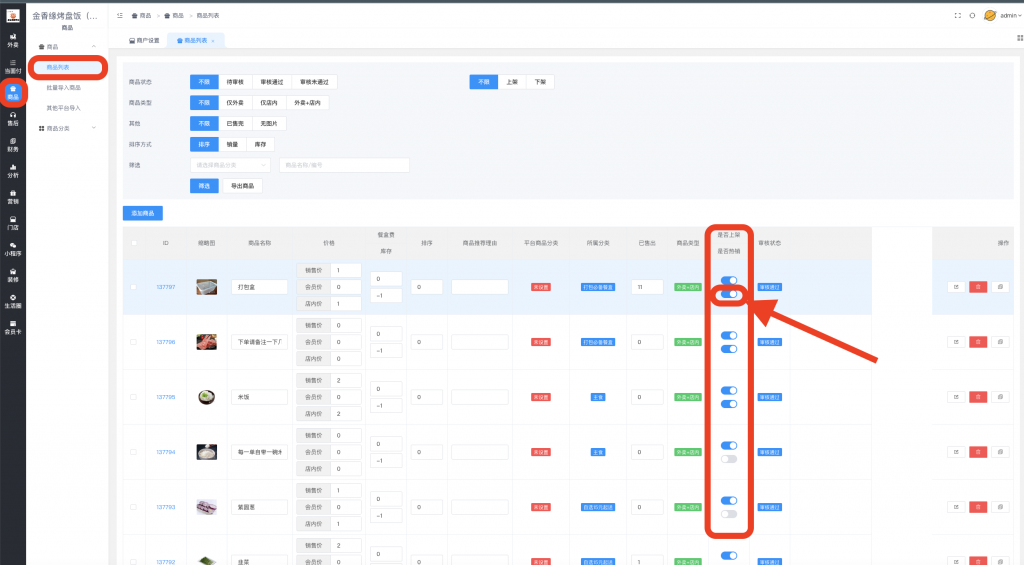
Task: Tick the checkbox for product 137796
Action: (135, 342)
